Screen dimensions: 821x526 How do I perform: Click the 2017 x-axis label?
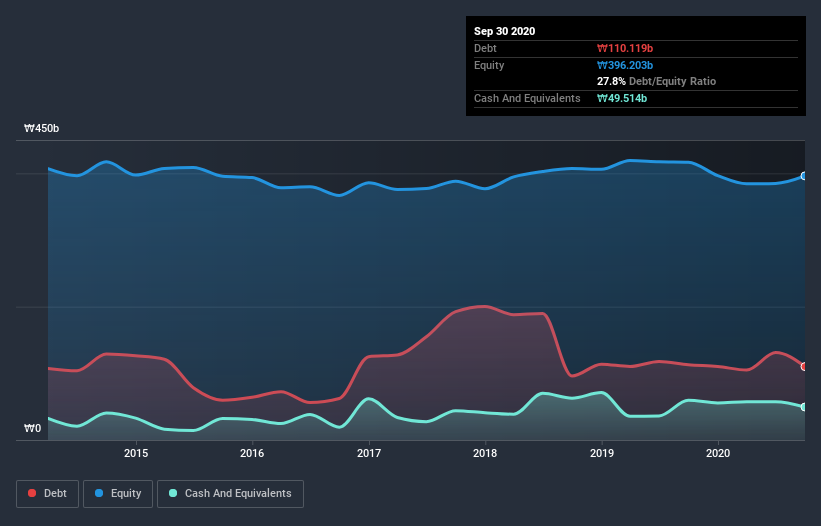(x=369, y=453)
